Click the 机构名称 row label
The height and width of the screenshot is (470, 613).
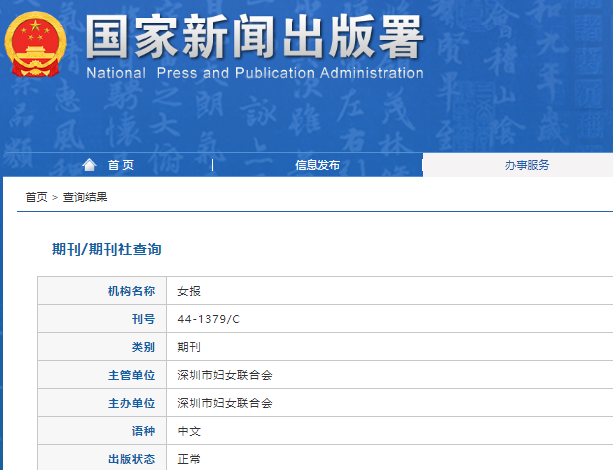click(x=131, y=291)
